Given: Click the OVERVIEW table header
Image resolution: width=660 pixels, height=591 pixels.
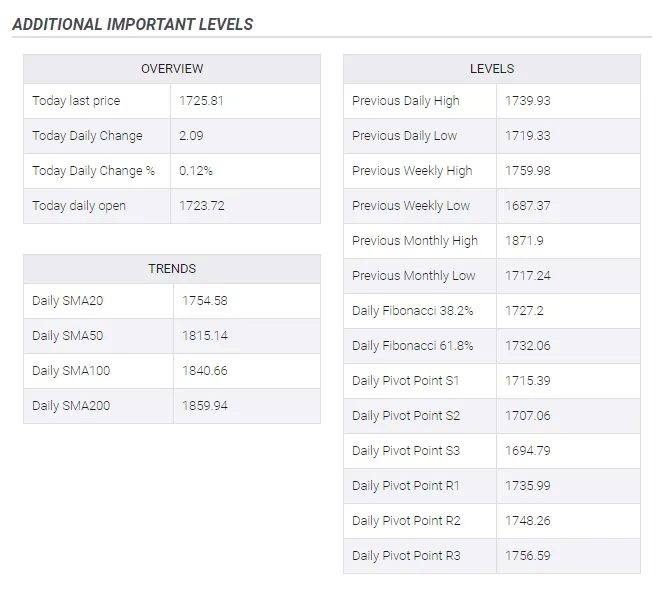Looking at the screenshot, I should click(172, 69).
